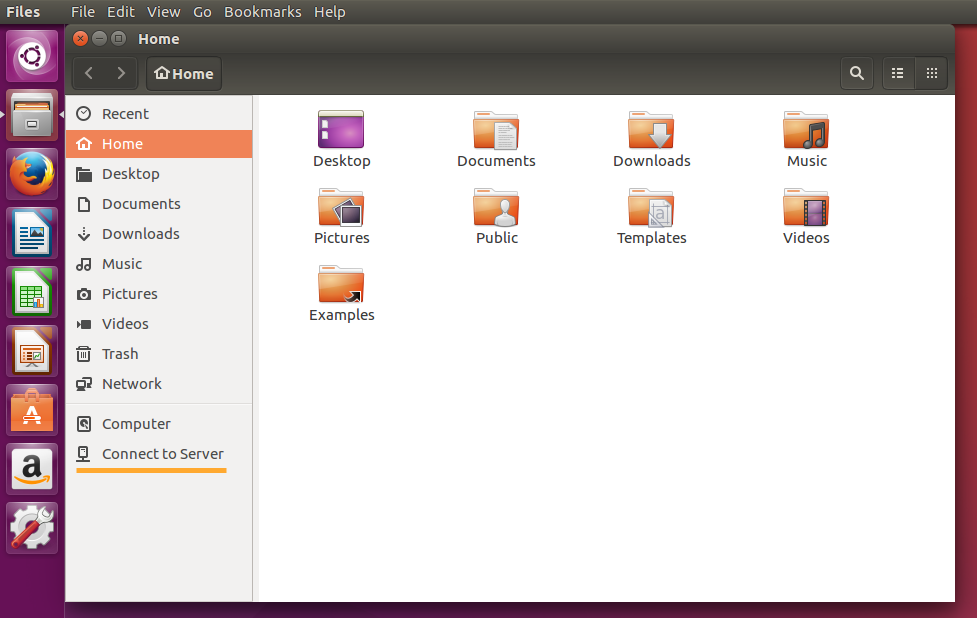Open the search icon in toolbar
Viewport: 977px width, 618px height.
point(856,73)
